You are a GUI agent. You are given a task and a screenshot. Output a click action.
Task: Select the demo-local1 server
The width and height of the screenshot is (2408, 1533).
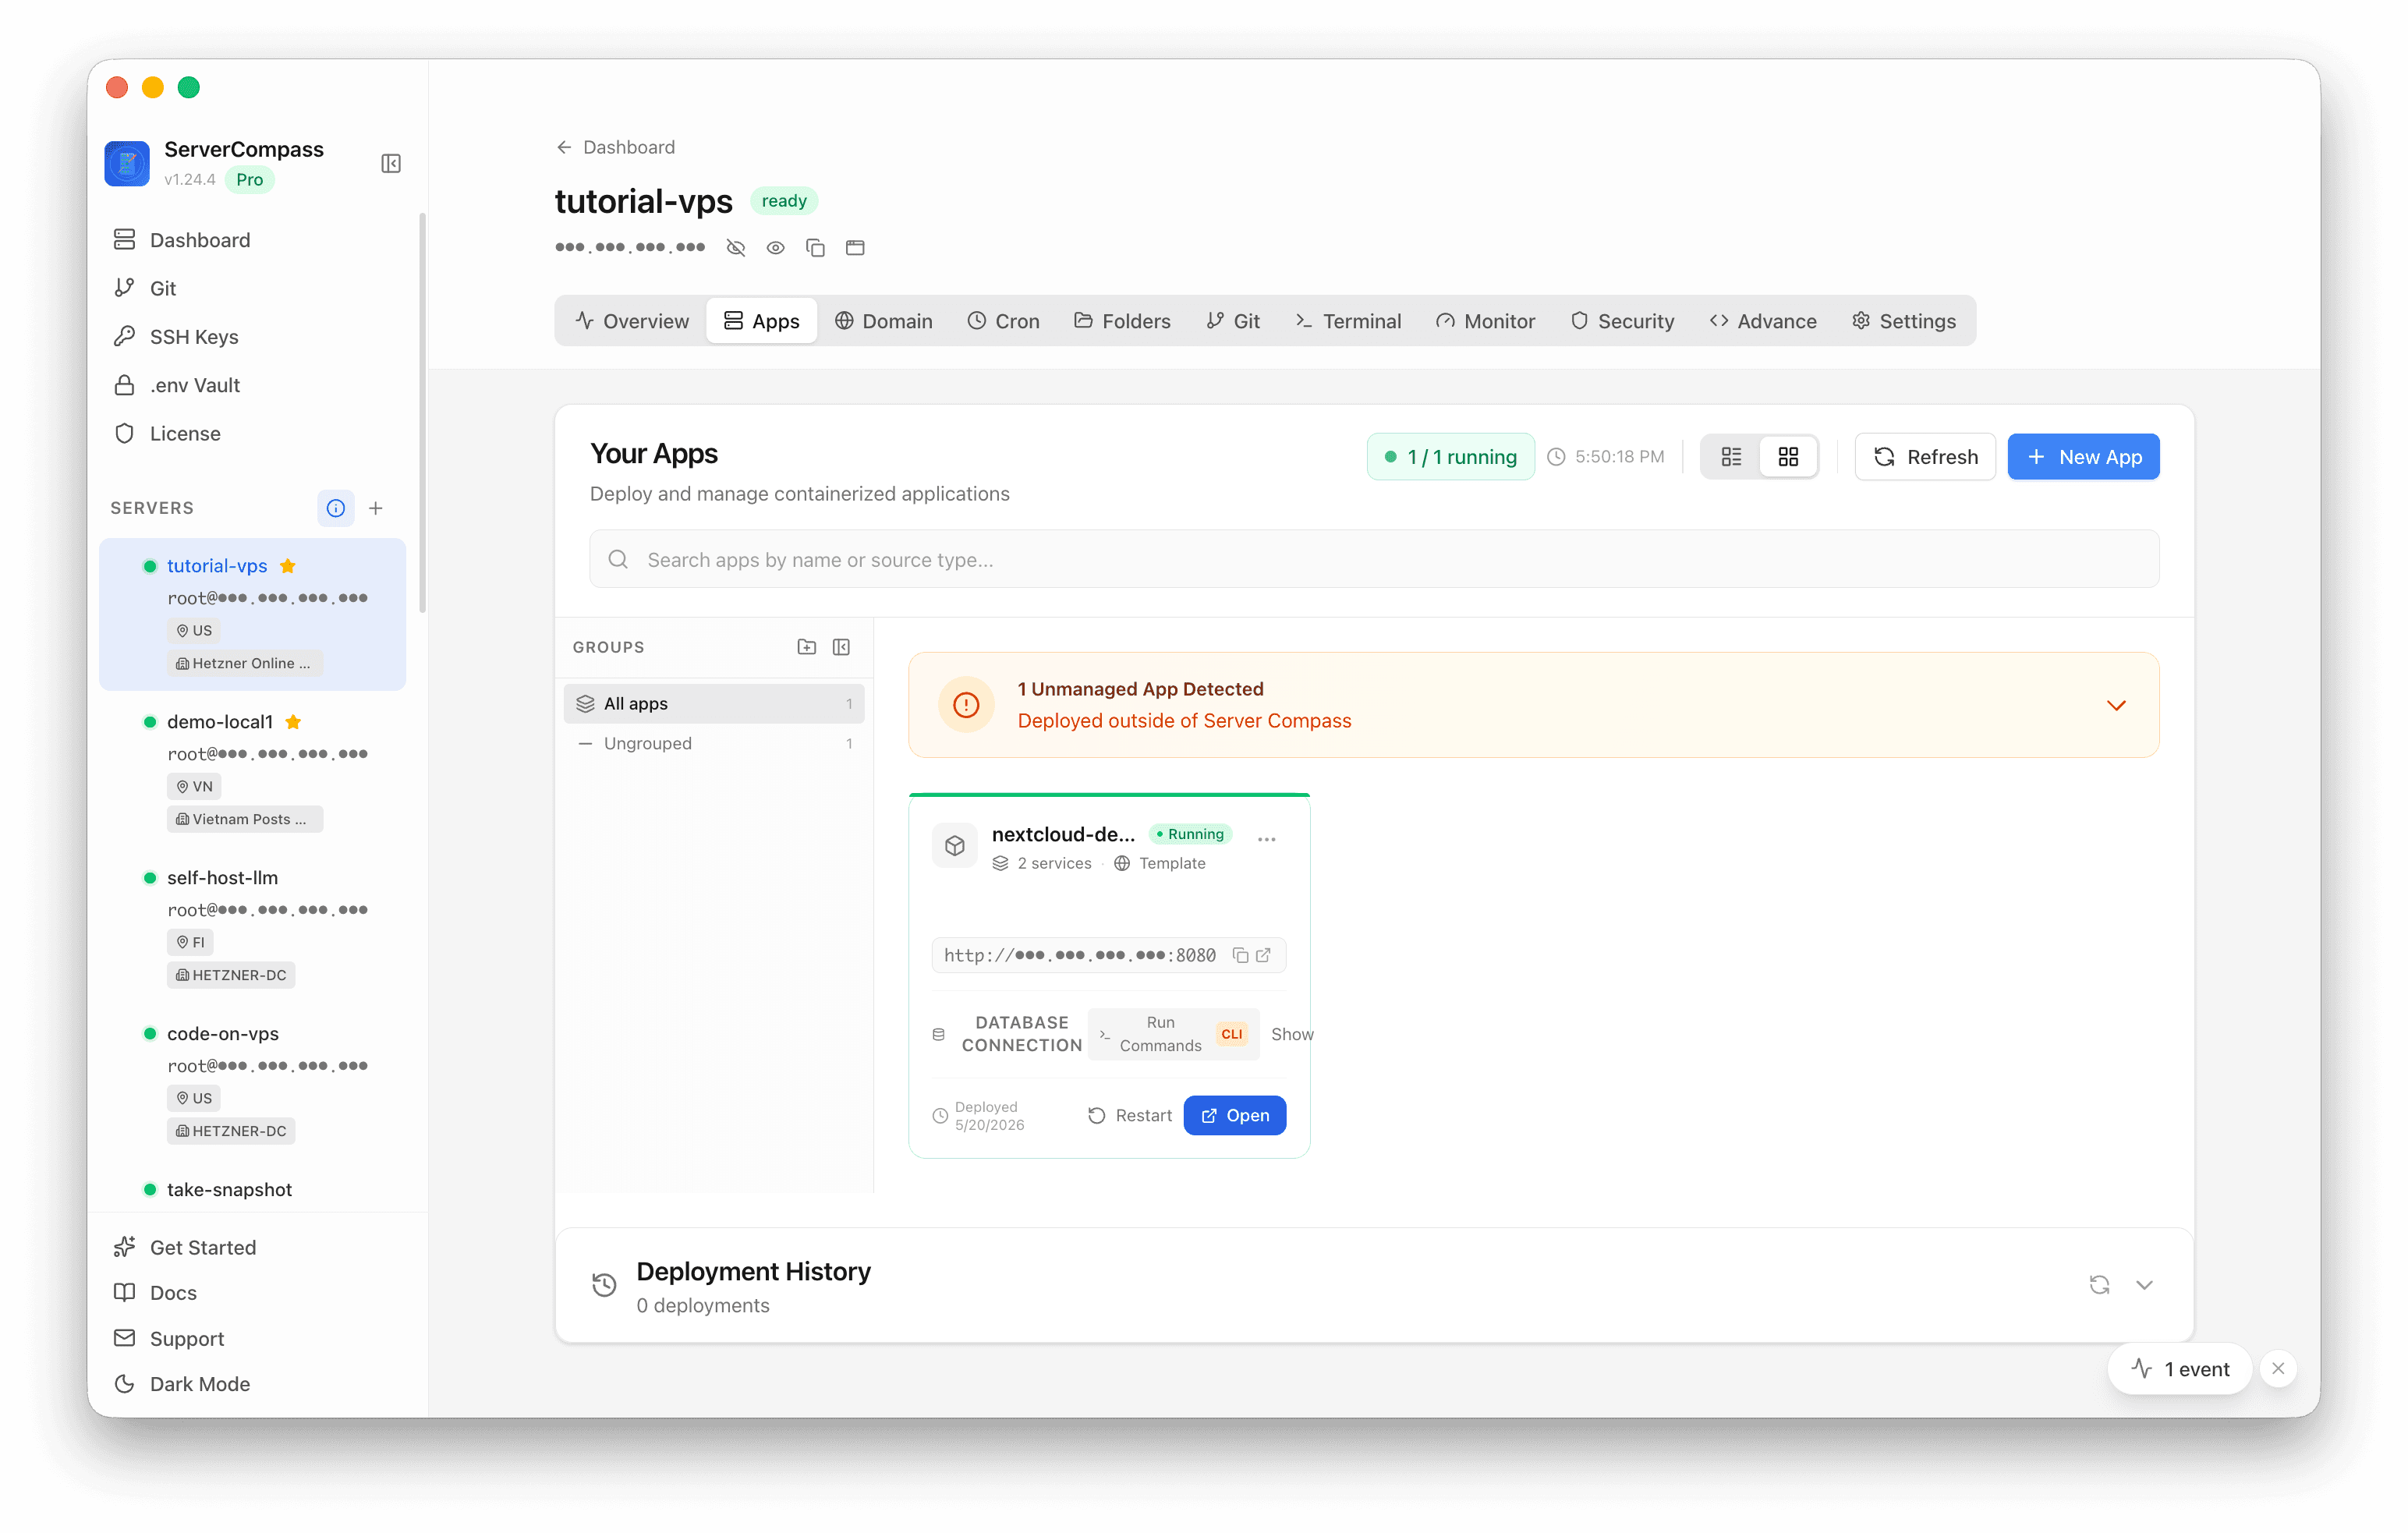pyautogui.click(x=253, y=769)
